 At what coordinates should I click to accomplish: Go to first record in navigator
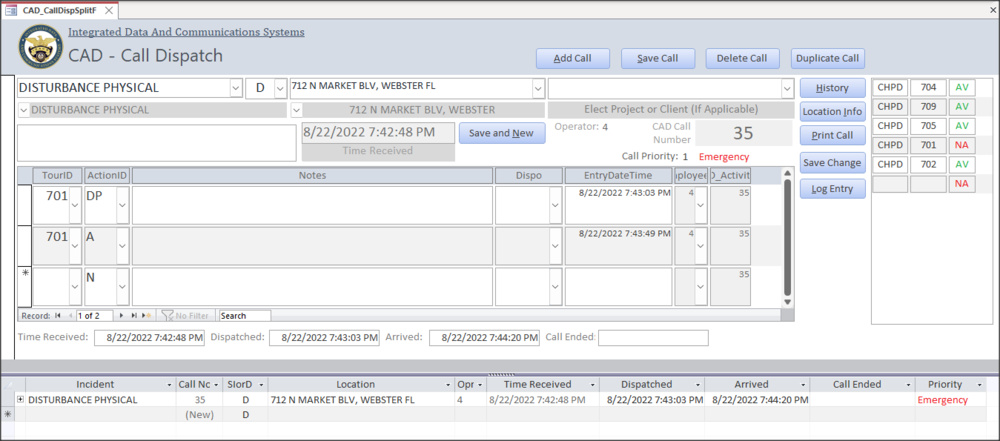(x=57, y=315)
